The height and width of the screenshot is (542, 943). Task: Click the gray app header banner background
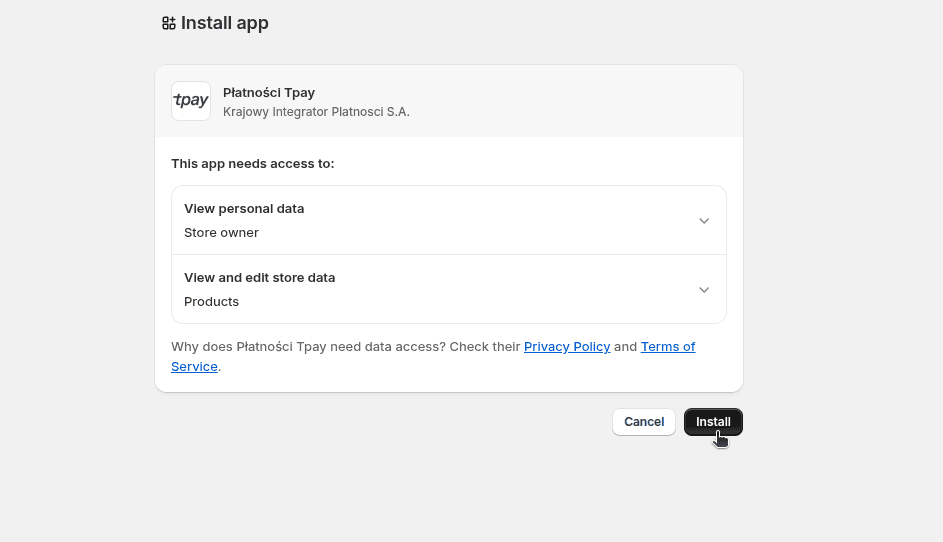[x=580, y=101]
